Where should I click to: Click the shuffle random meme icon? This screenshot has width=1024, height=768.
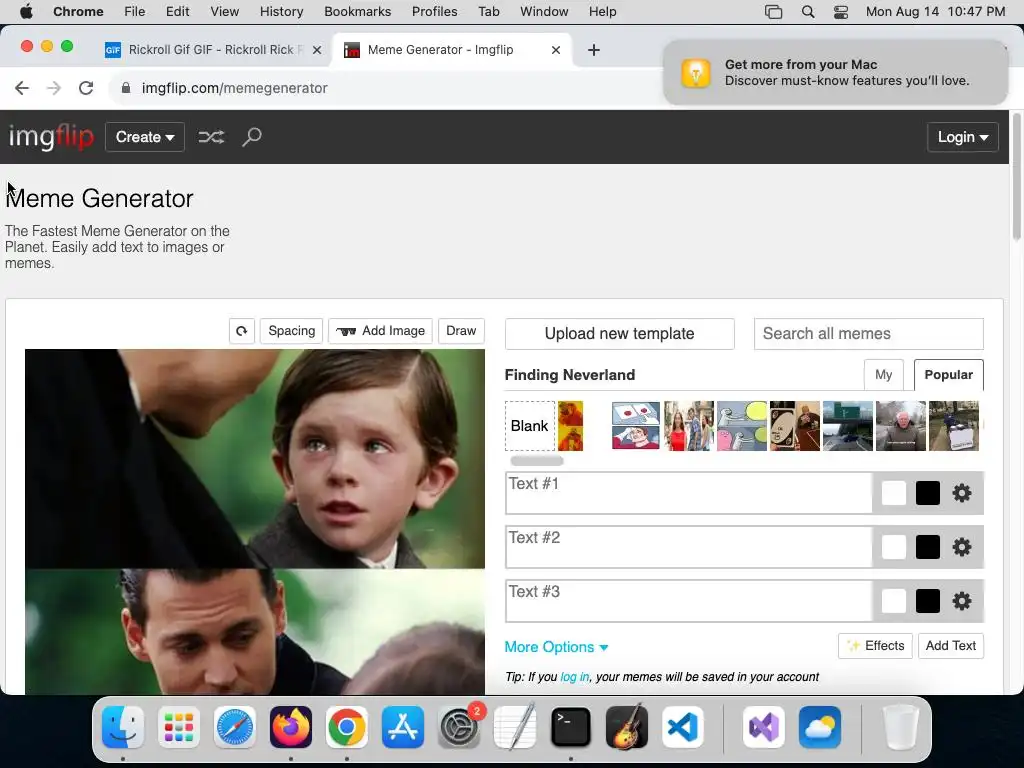click(x=211, y=137)
